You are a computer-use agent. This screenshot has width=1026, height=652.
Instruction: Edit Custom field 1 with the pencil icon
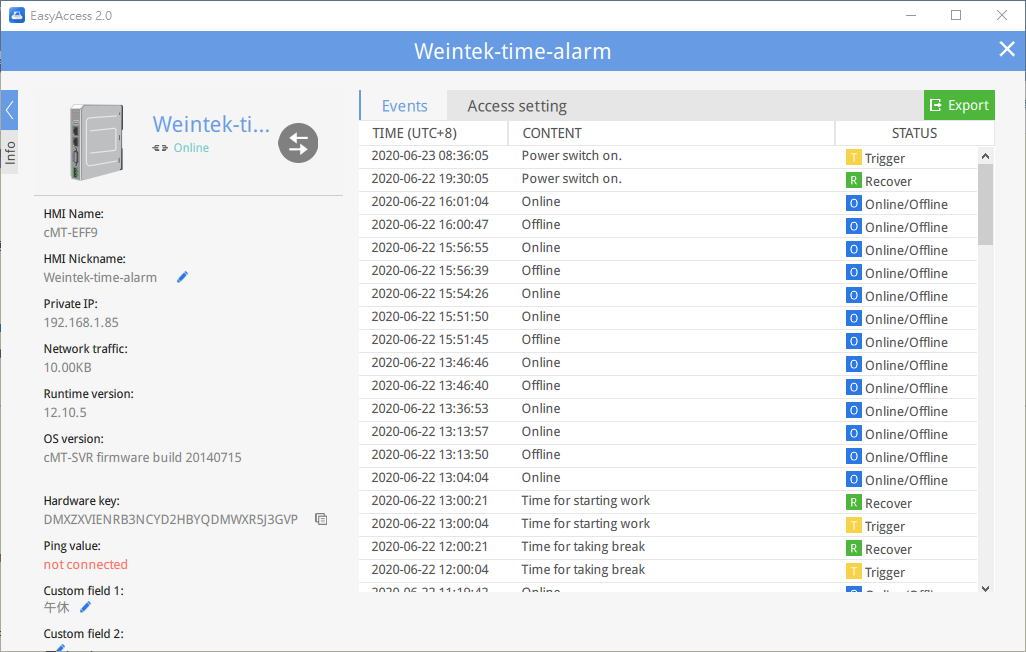(85, 607)
